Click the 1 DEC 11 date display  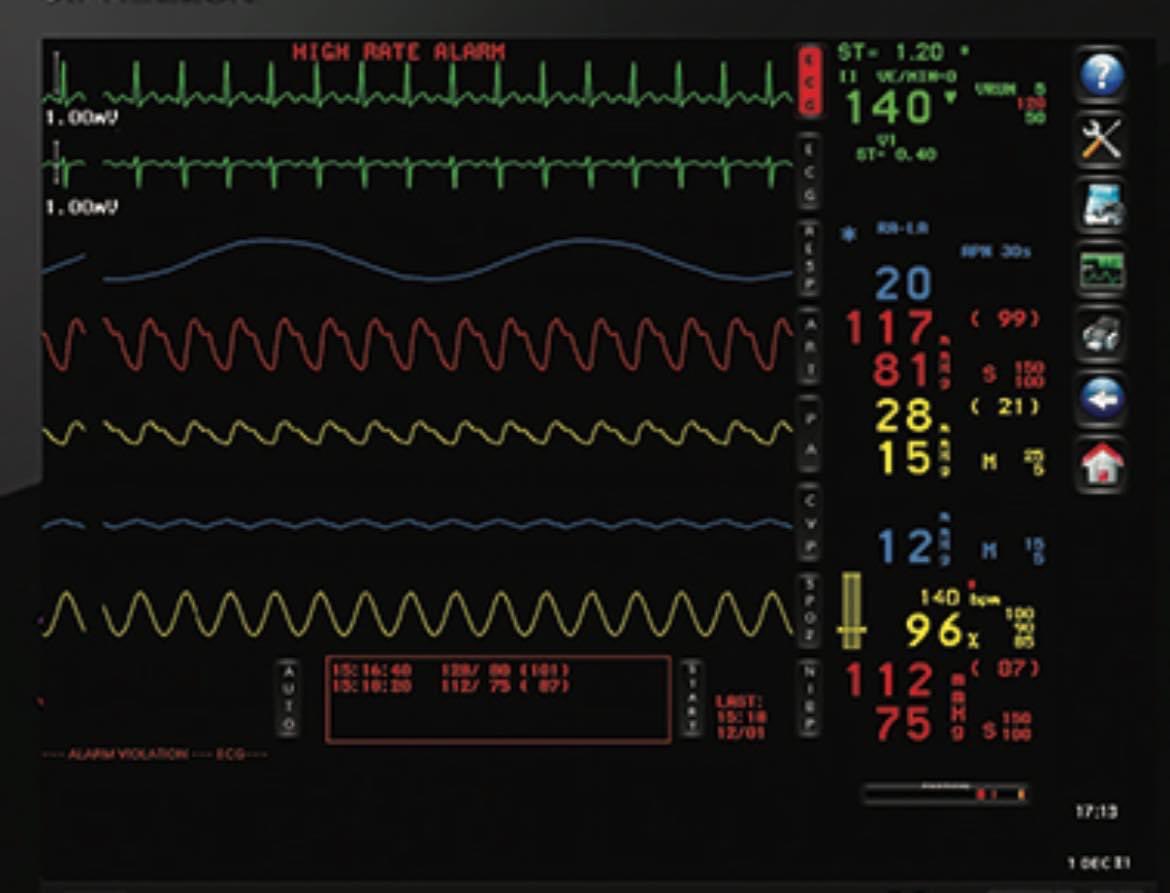pyautogui.click(x=1098, y=863)
